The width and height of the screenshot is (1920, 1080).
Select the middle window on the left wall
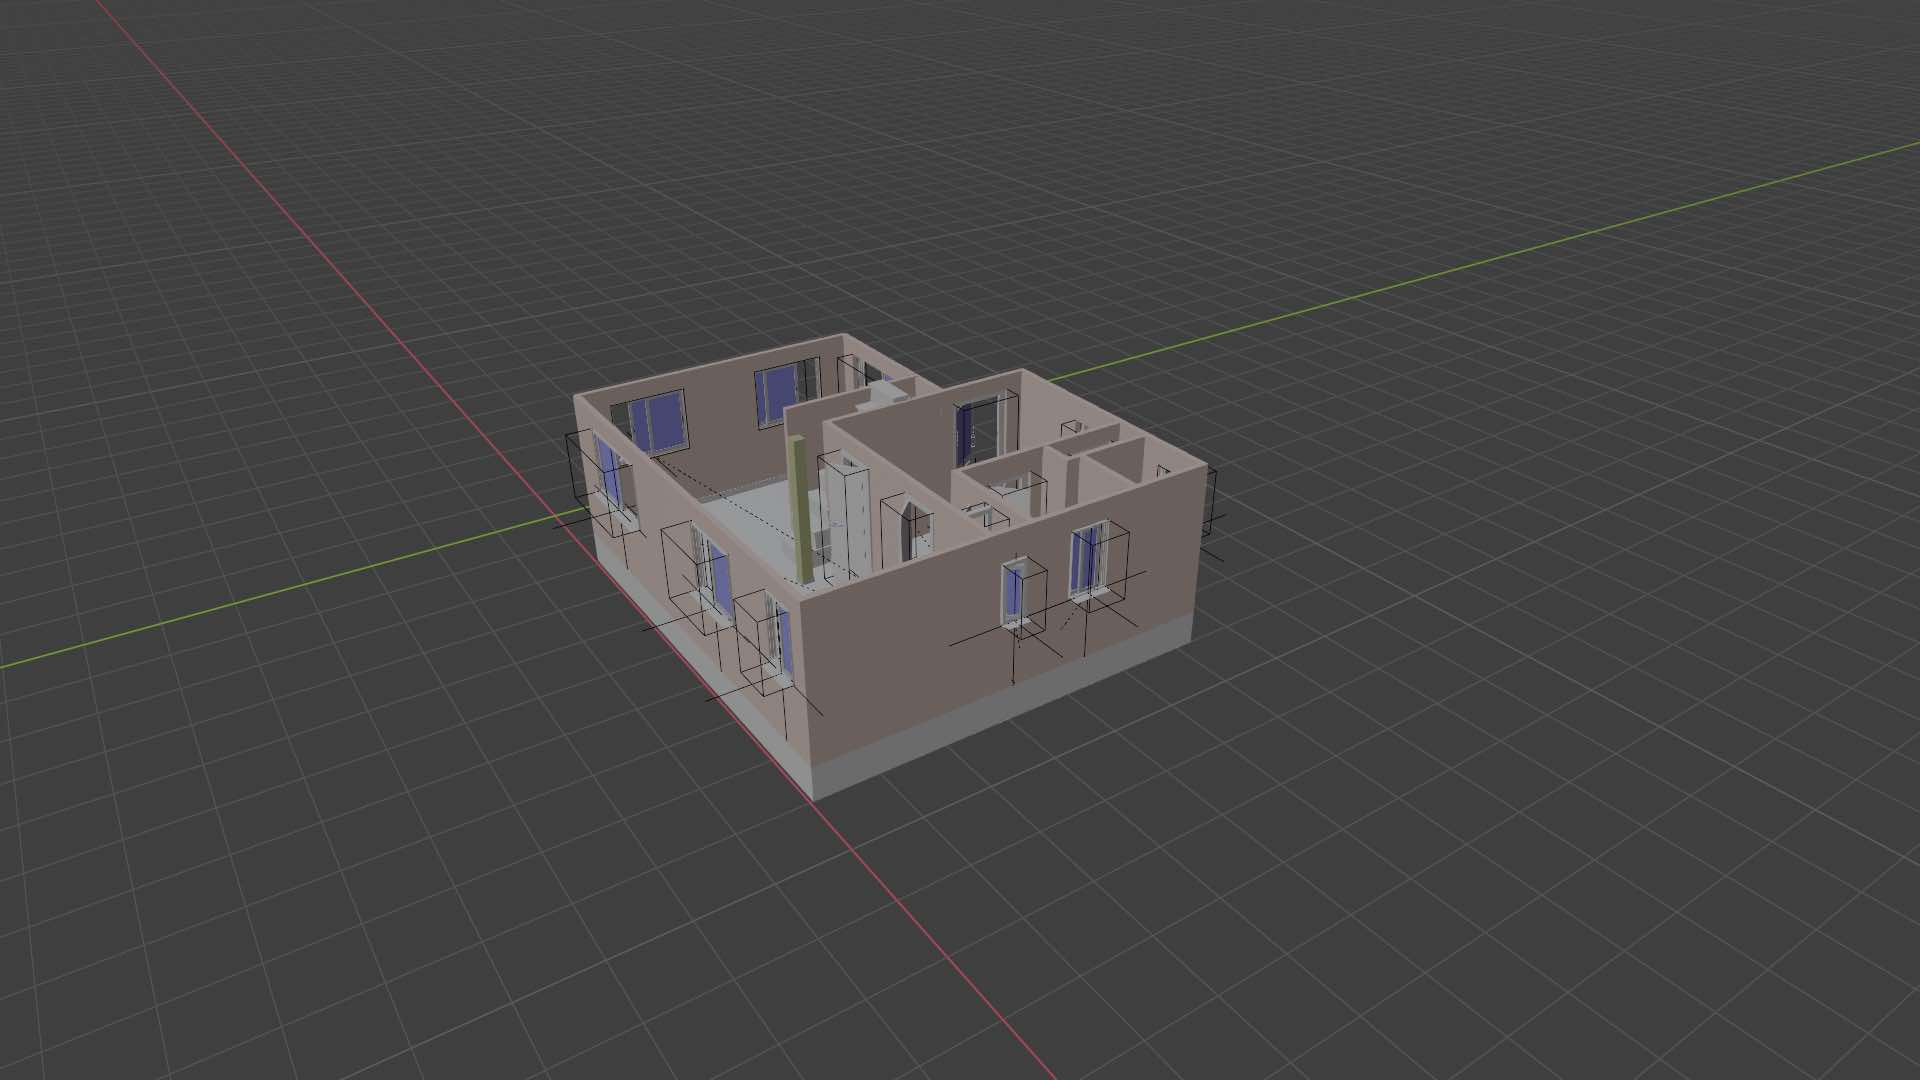[x=716, y=575]
